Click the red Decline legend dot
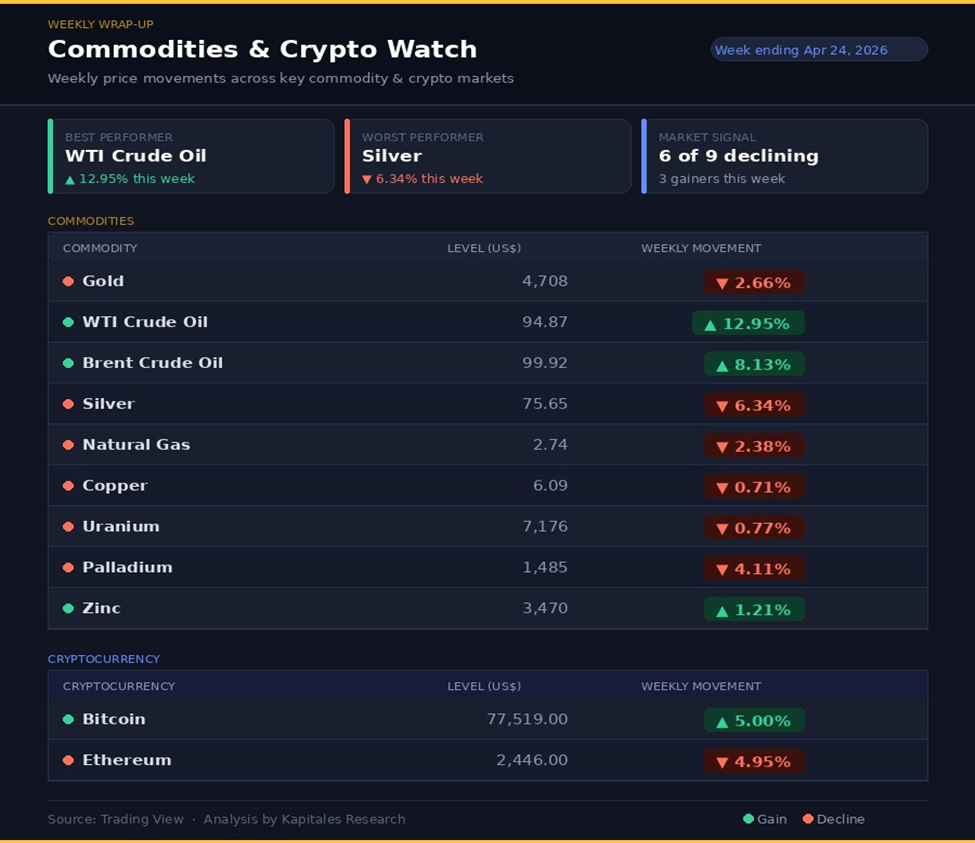The image size is (975, 843). pos(808,819)
